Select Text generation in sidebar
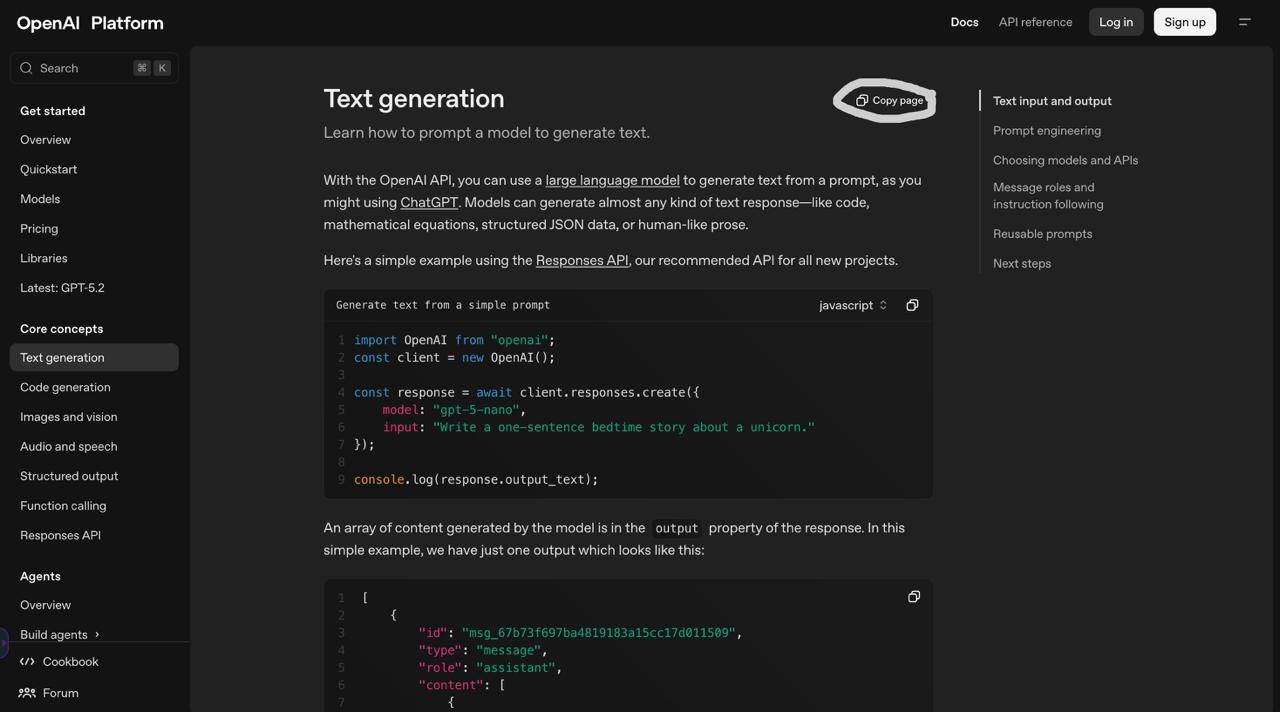Screen dimensions: 1280x712 click(x=94, y=357)
